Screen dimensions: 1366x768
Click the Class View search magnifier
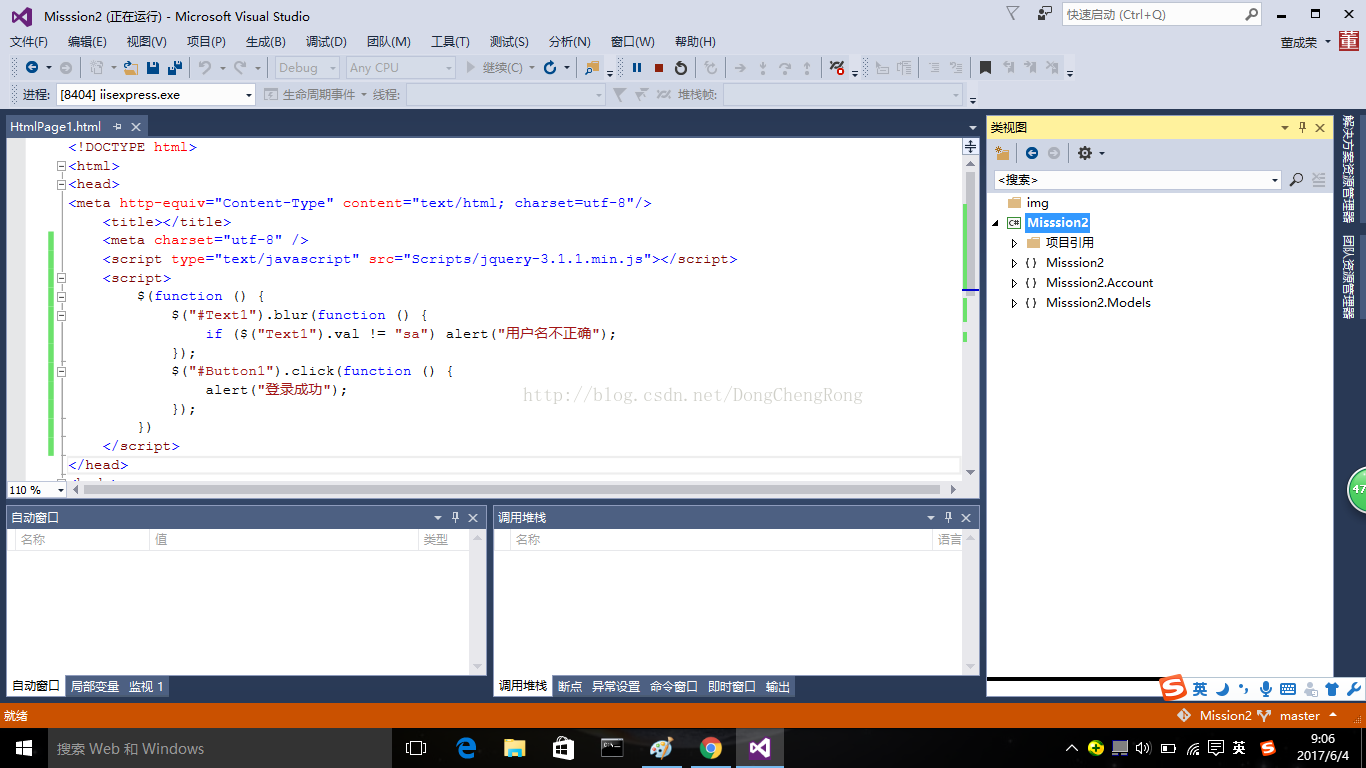click(1296, 180)
